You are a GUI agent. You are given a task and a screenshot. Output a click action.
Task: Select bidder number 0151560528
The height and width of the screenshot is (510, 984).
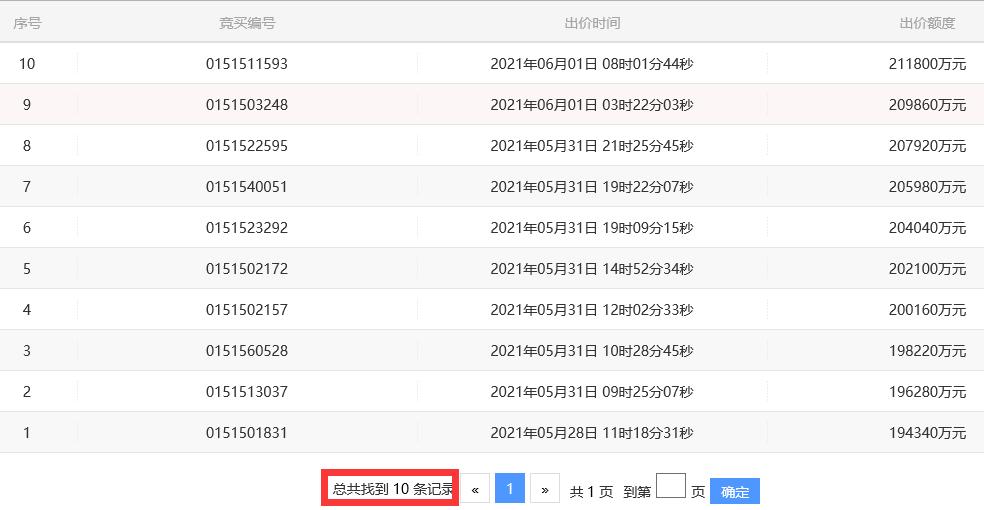point(247,351)
